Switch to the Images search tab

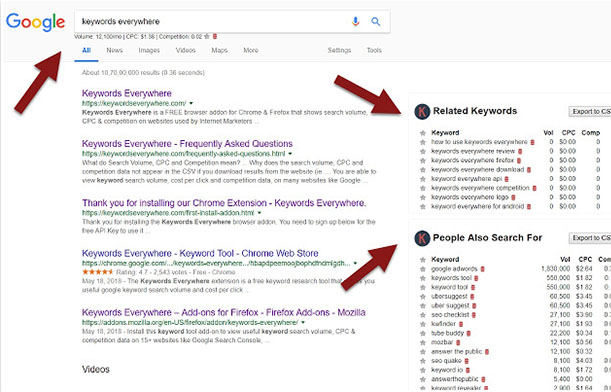coord(149,50)
